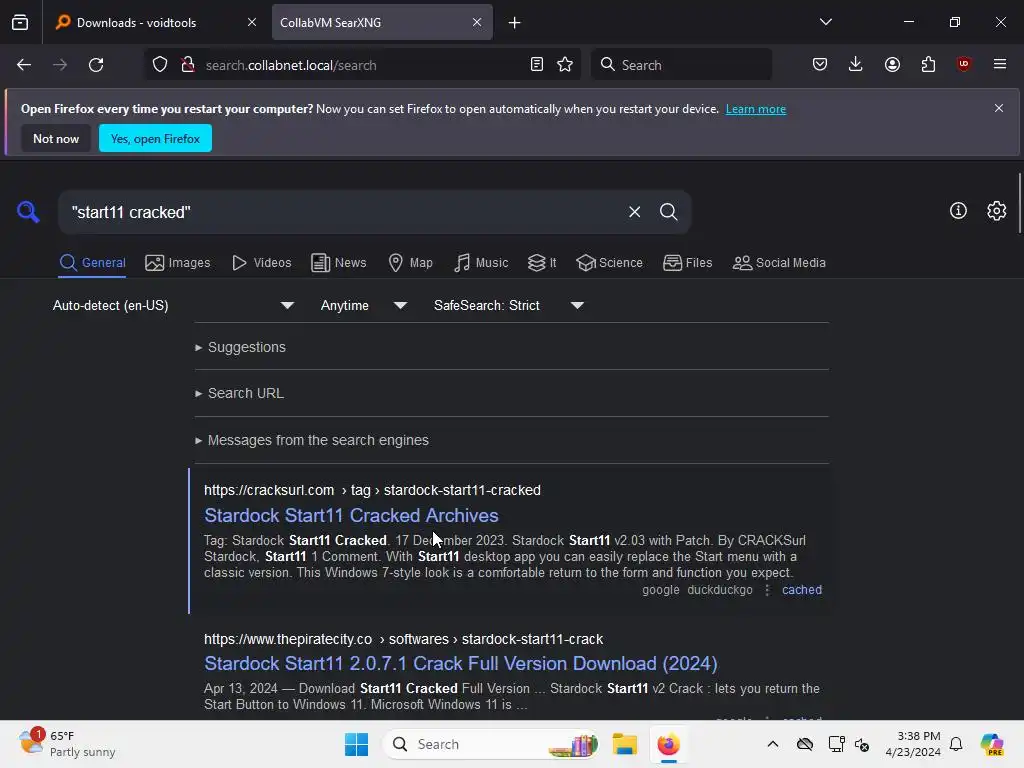This screenshot has height=768, width=1024.
Task: Open SearXNG about info icon
Action: coord(958,210)
